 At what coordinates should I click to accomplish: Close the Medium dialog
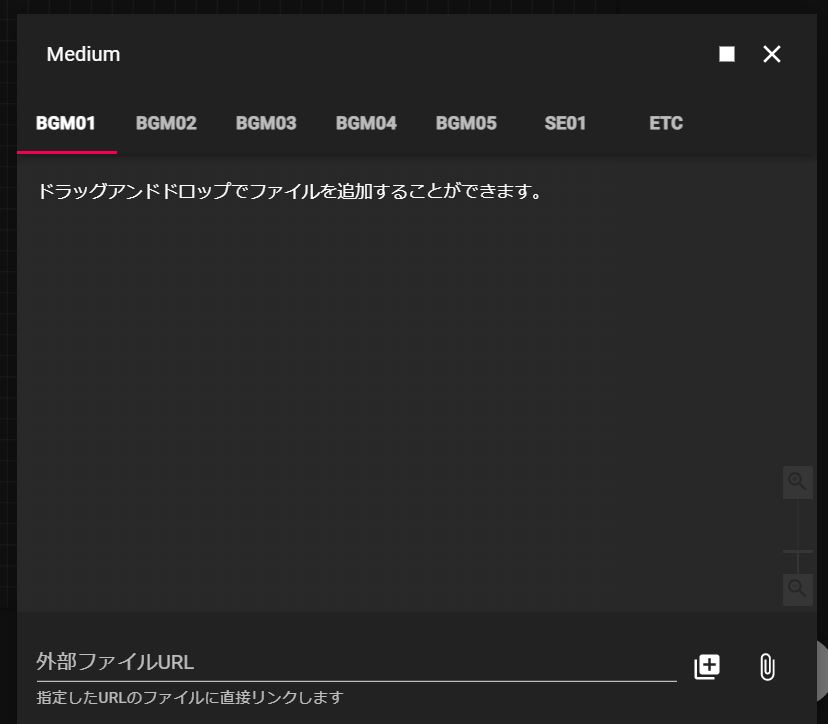772,54
